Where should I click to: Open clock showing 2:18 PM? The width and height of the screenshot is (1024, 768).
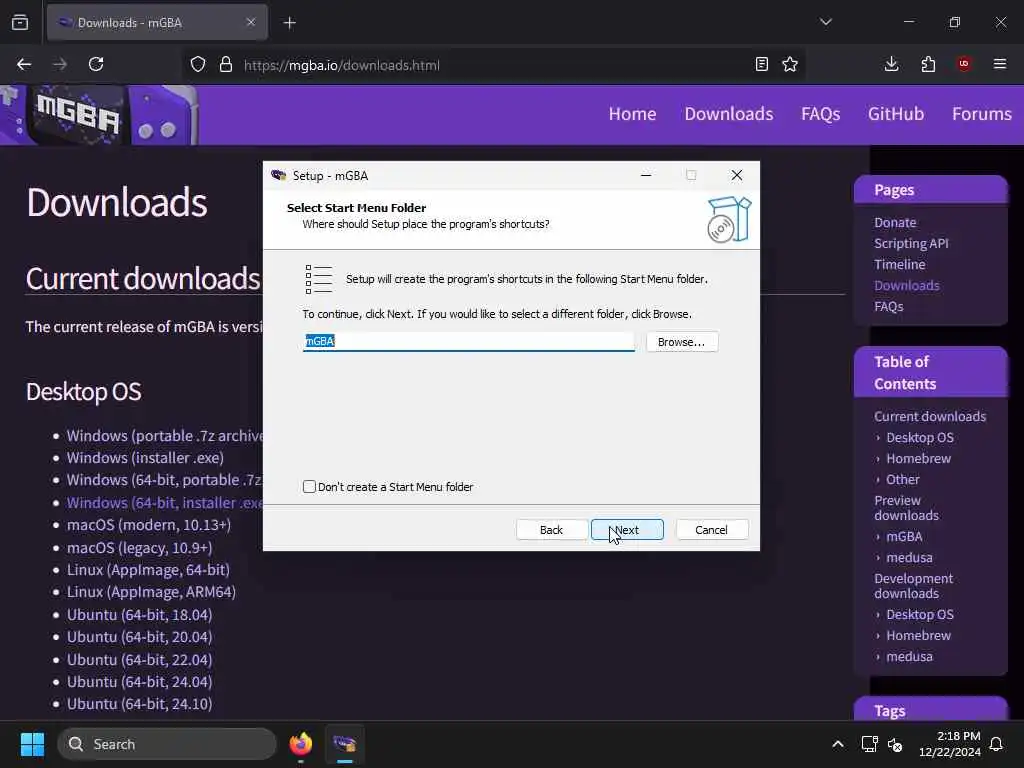point(950,744)
